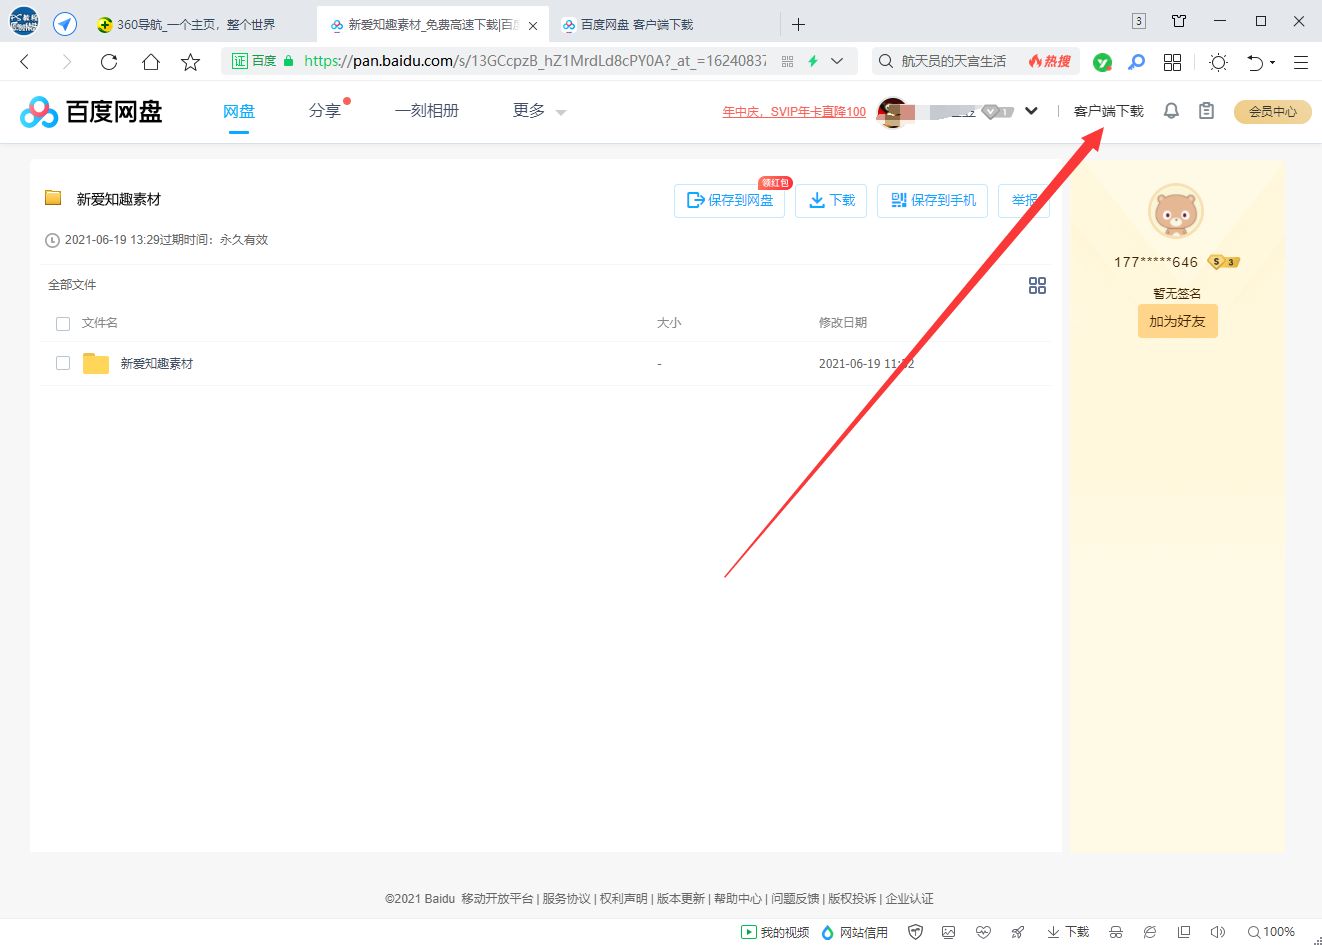Open the clipboard task list icon
Screen dimensions: 1322x945
1206,111
